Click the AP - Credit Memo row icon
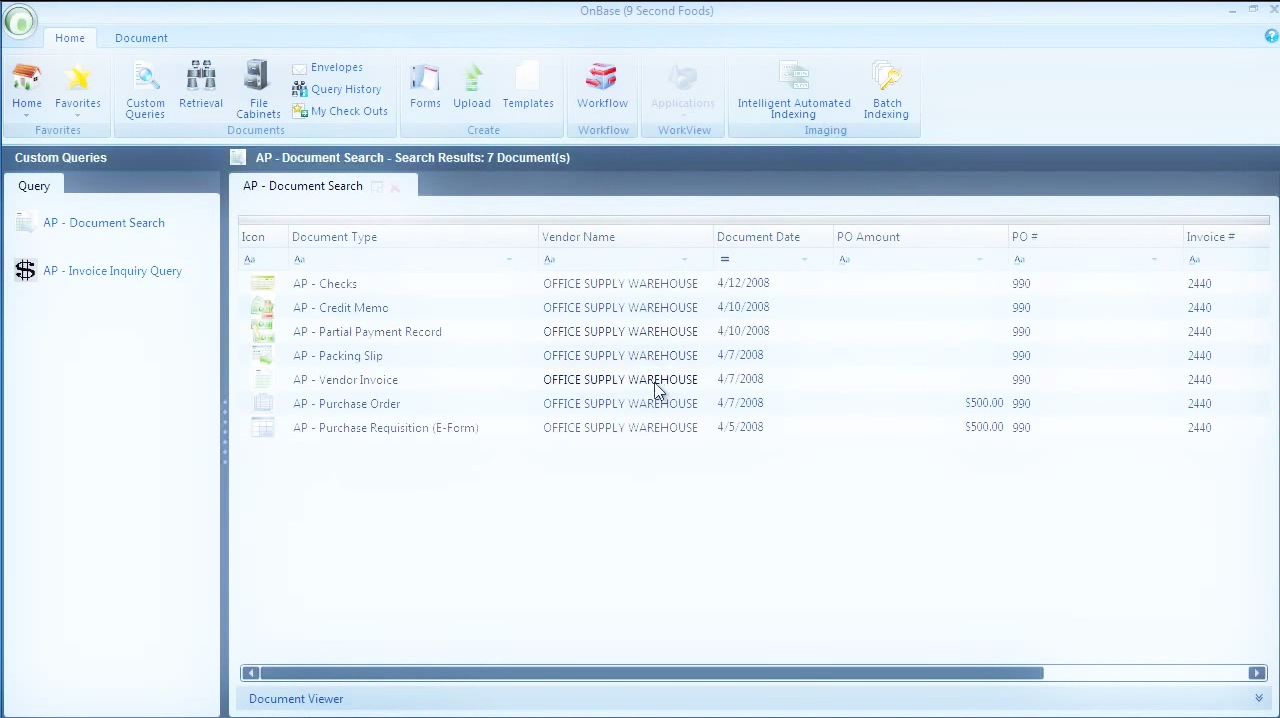 pyautogui.click(x=262, y=308)
